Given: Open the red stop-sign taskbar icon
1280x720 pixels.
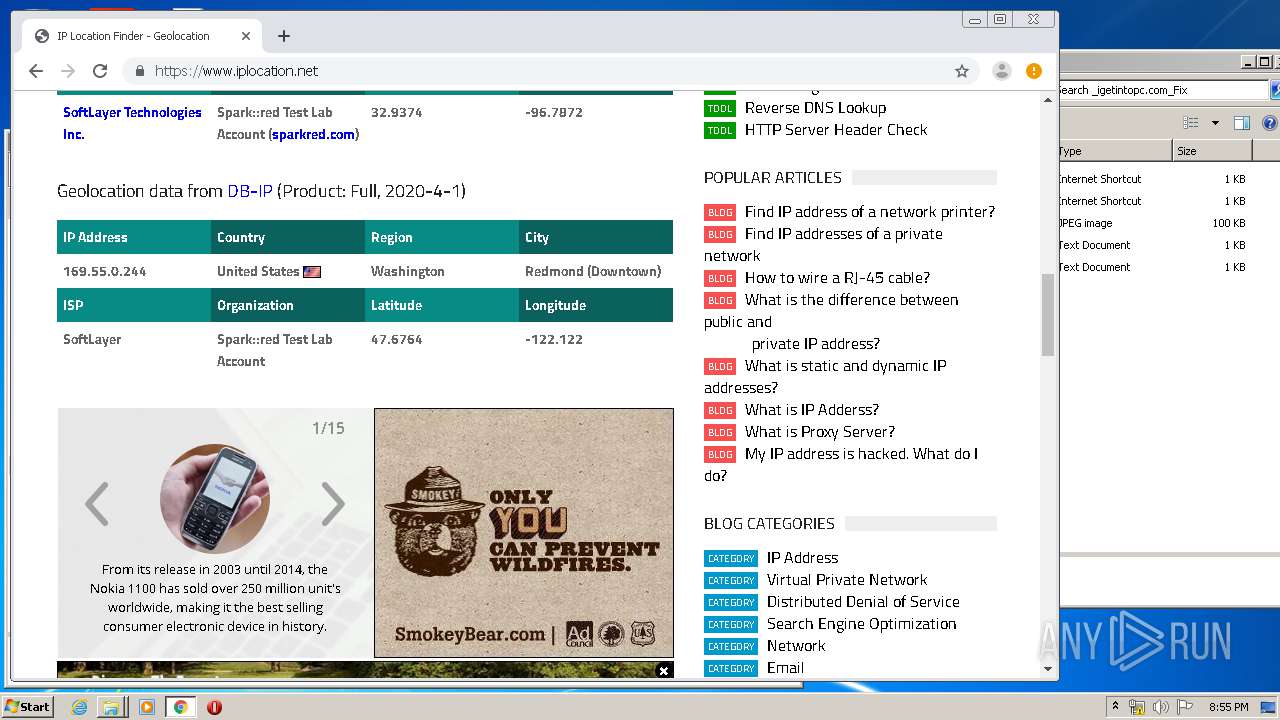Looking at the screenshot, I should pyautogui.click(x=214, y=707).
